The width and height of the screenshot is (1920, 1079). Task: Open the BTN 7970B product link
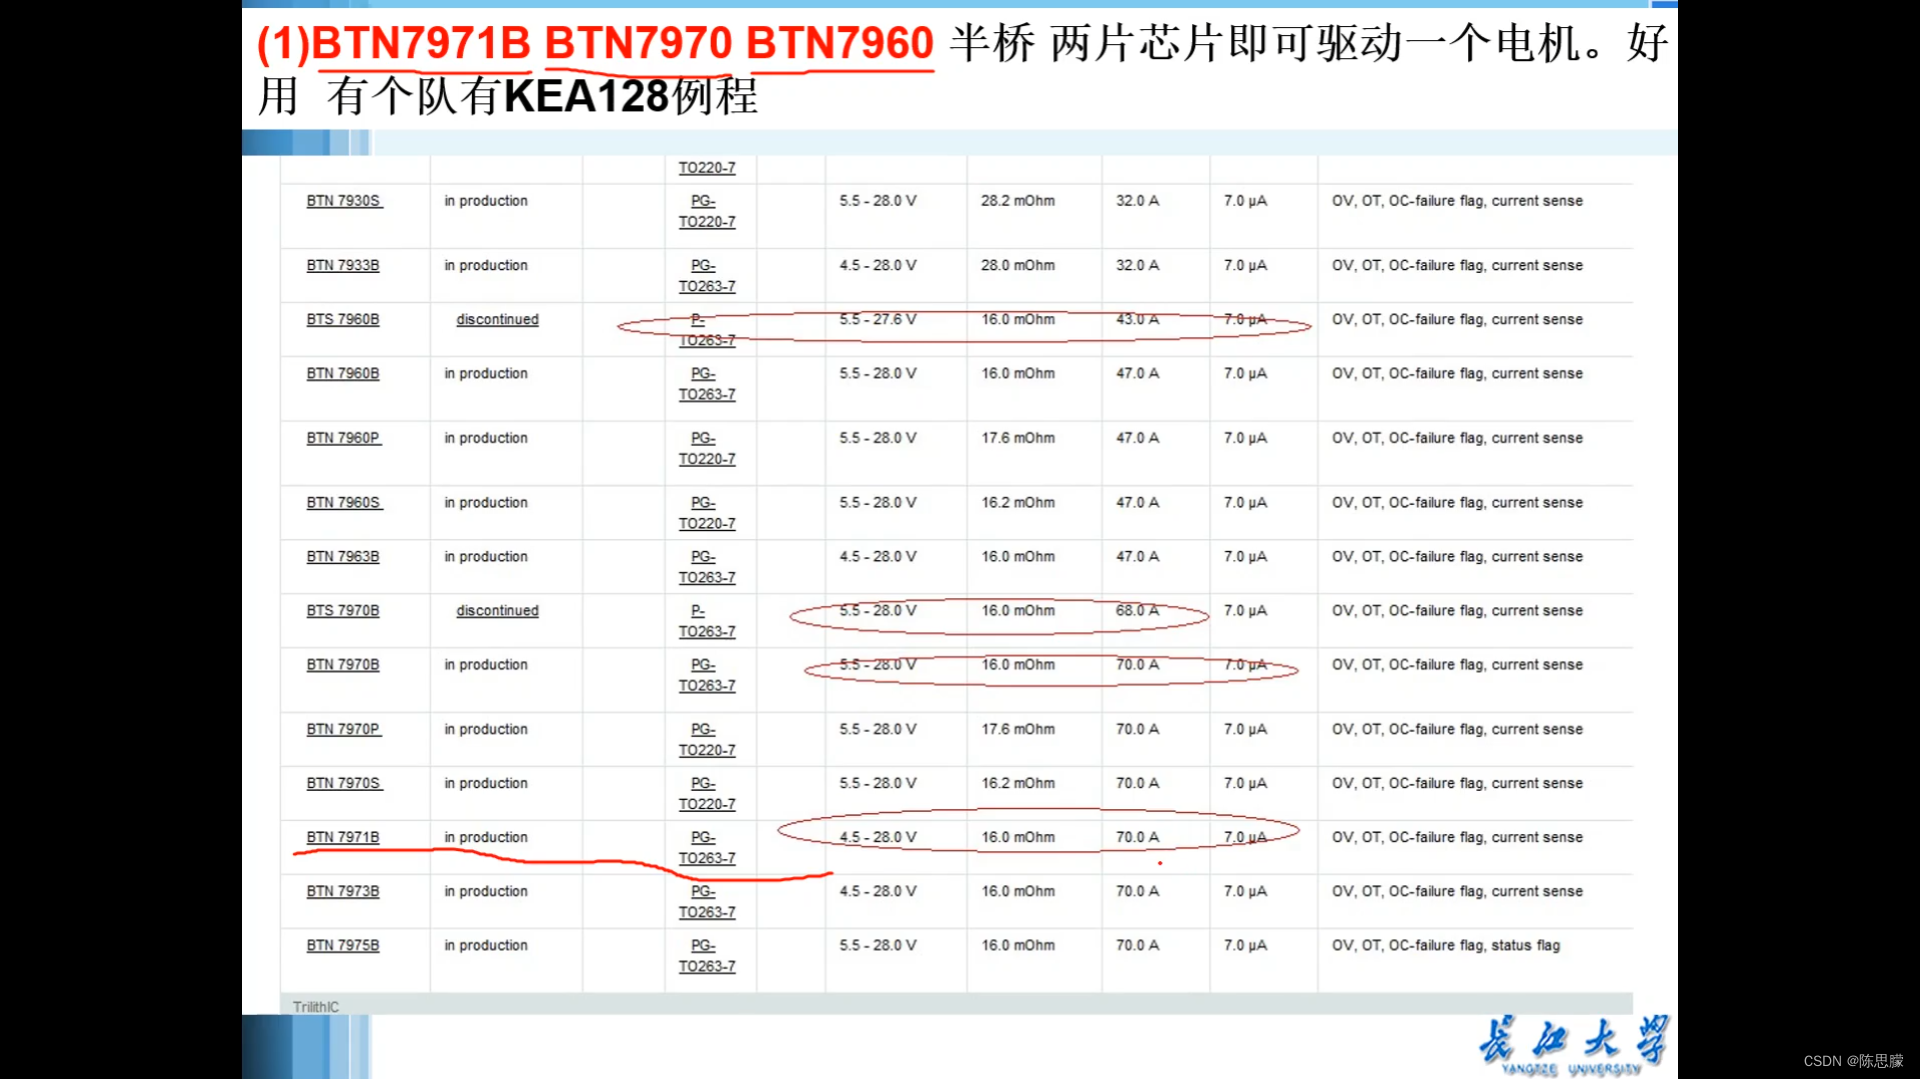coord(343,664)
